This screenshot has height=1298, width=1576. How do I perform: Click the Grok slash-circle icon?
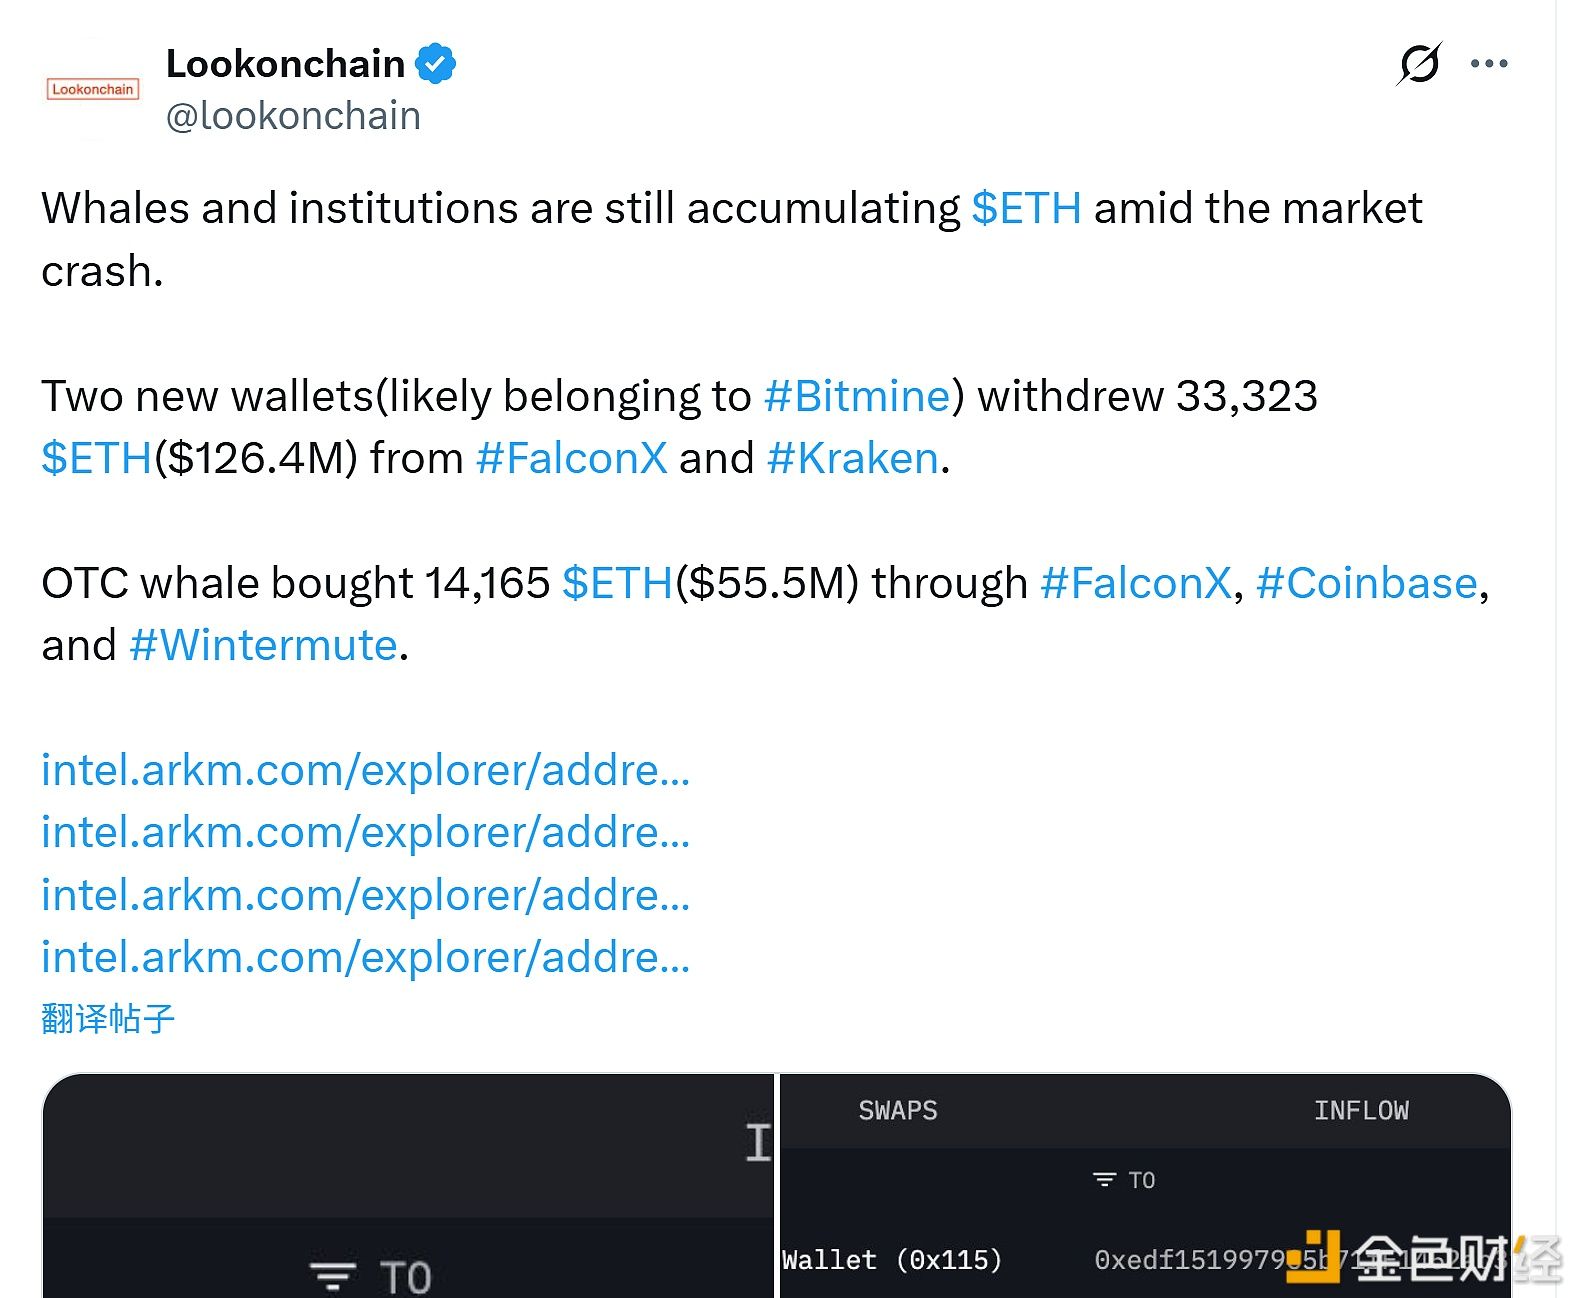pyautogui.click(x=1419, y=64)
